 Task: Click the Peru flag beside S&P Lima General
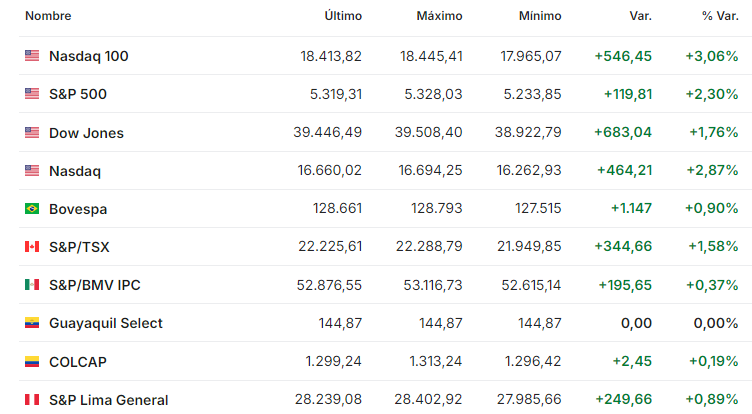[32, 399]
